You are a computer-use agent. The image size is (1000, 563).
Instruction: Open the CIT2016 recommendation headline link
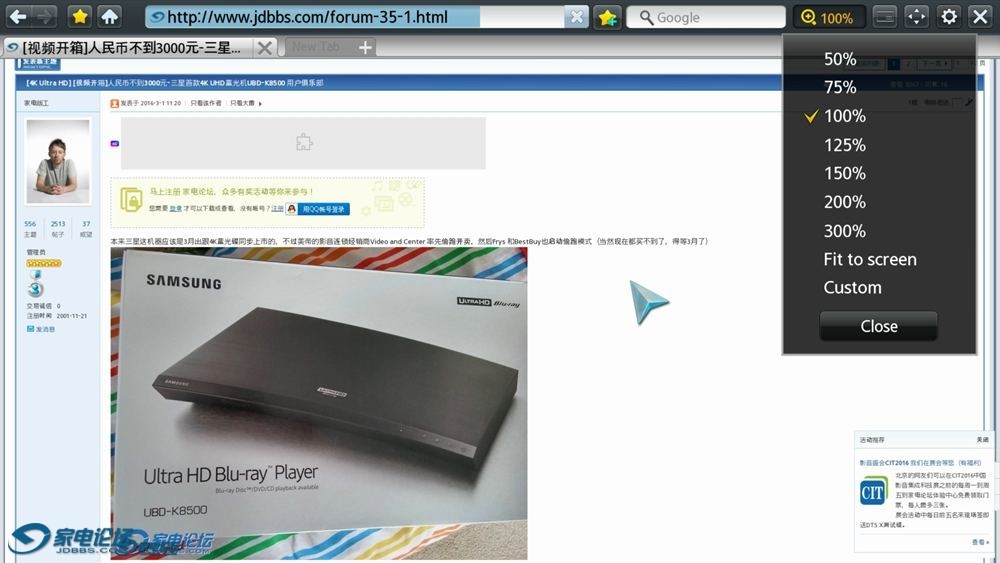tap(920, 463)
